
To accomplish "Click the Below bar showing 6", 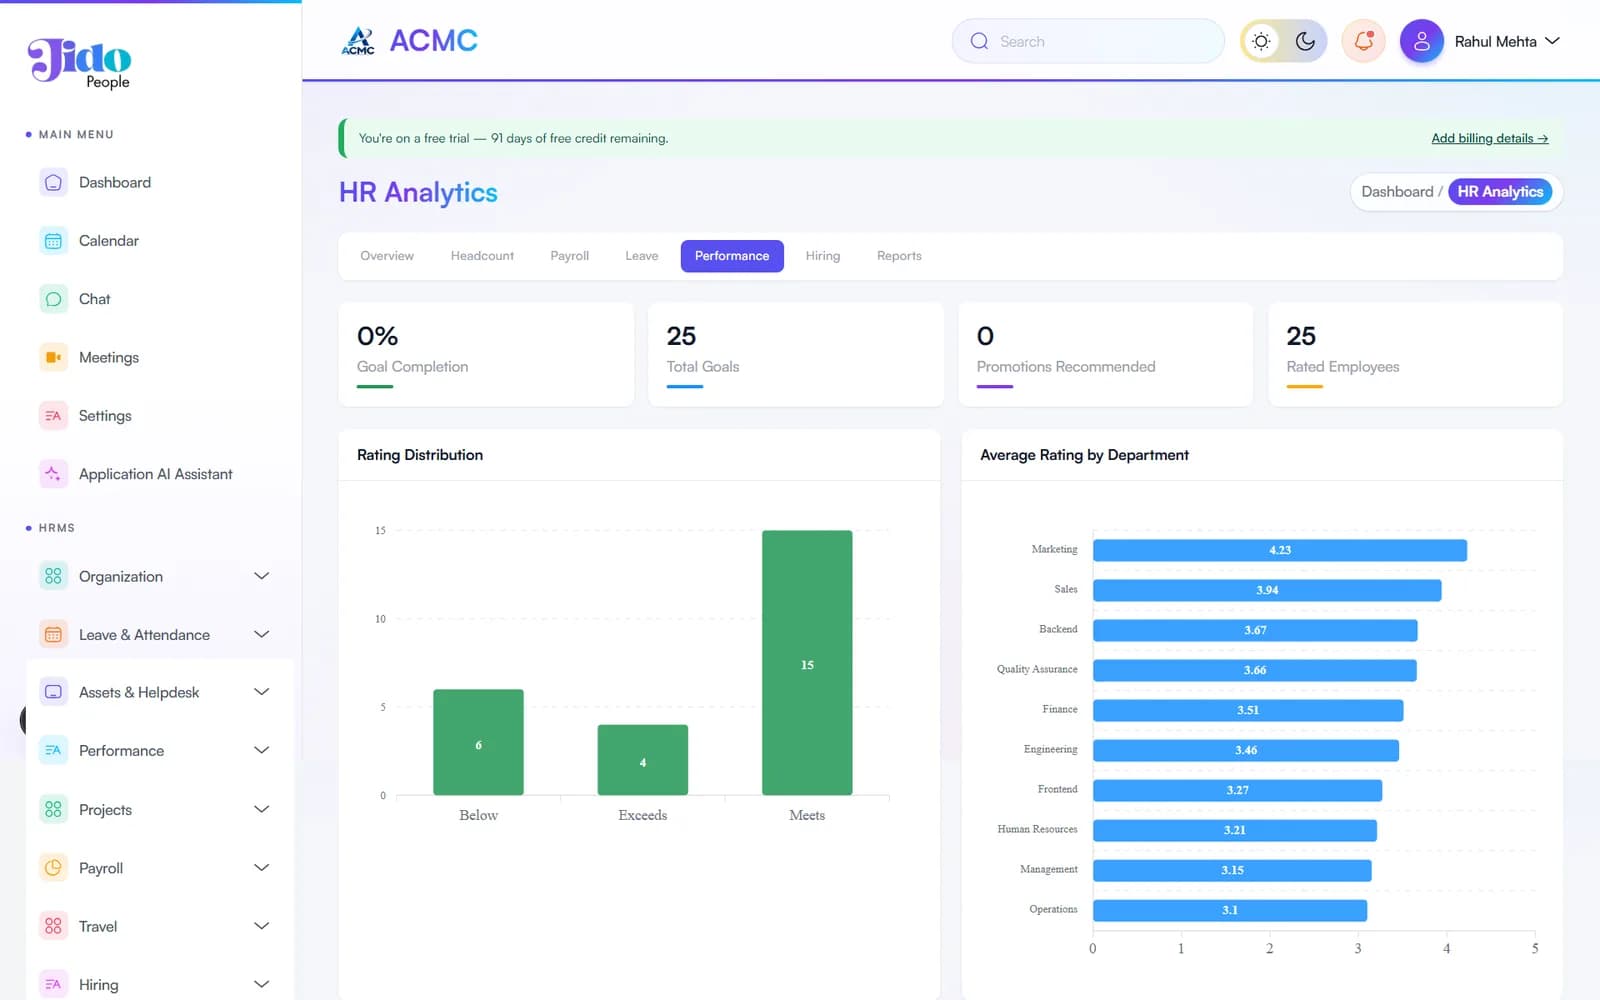I will coord(478,743).
